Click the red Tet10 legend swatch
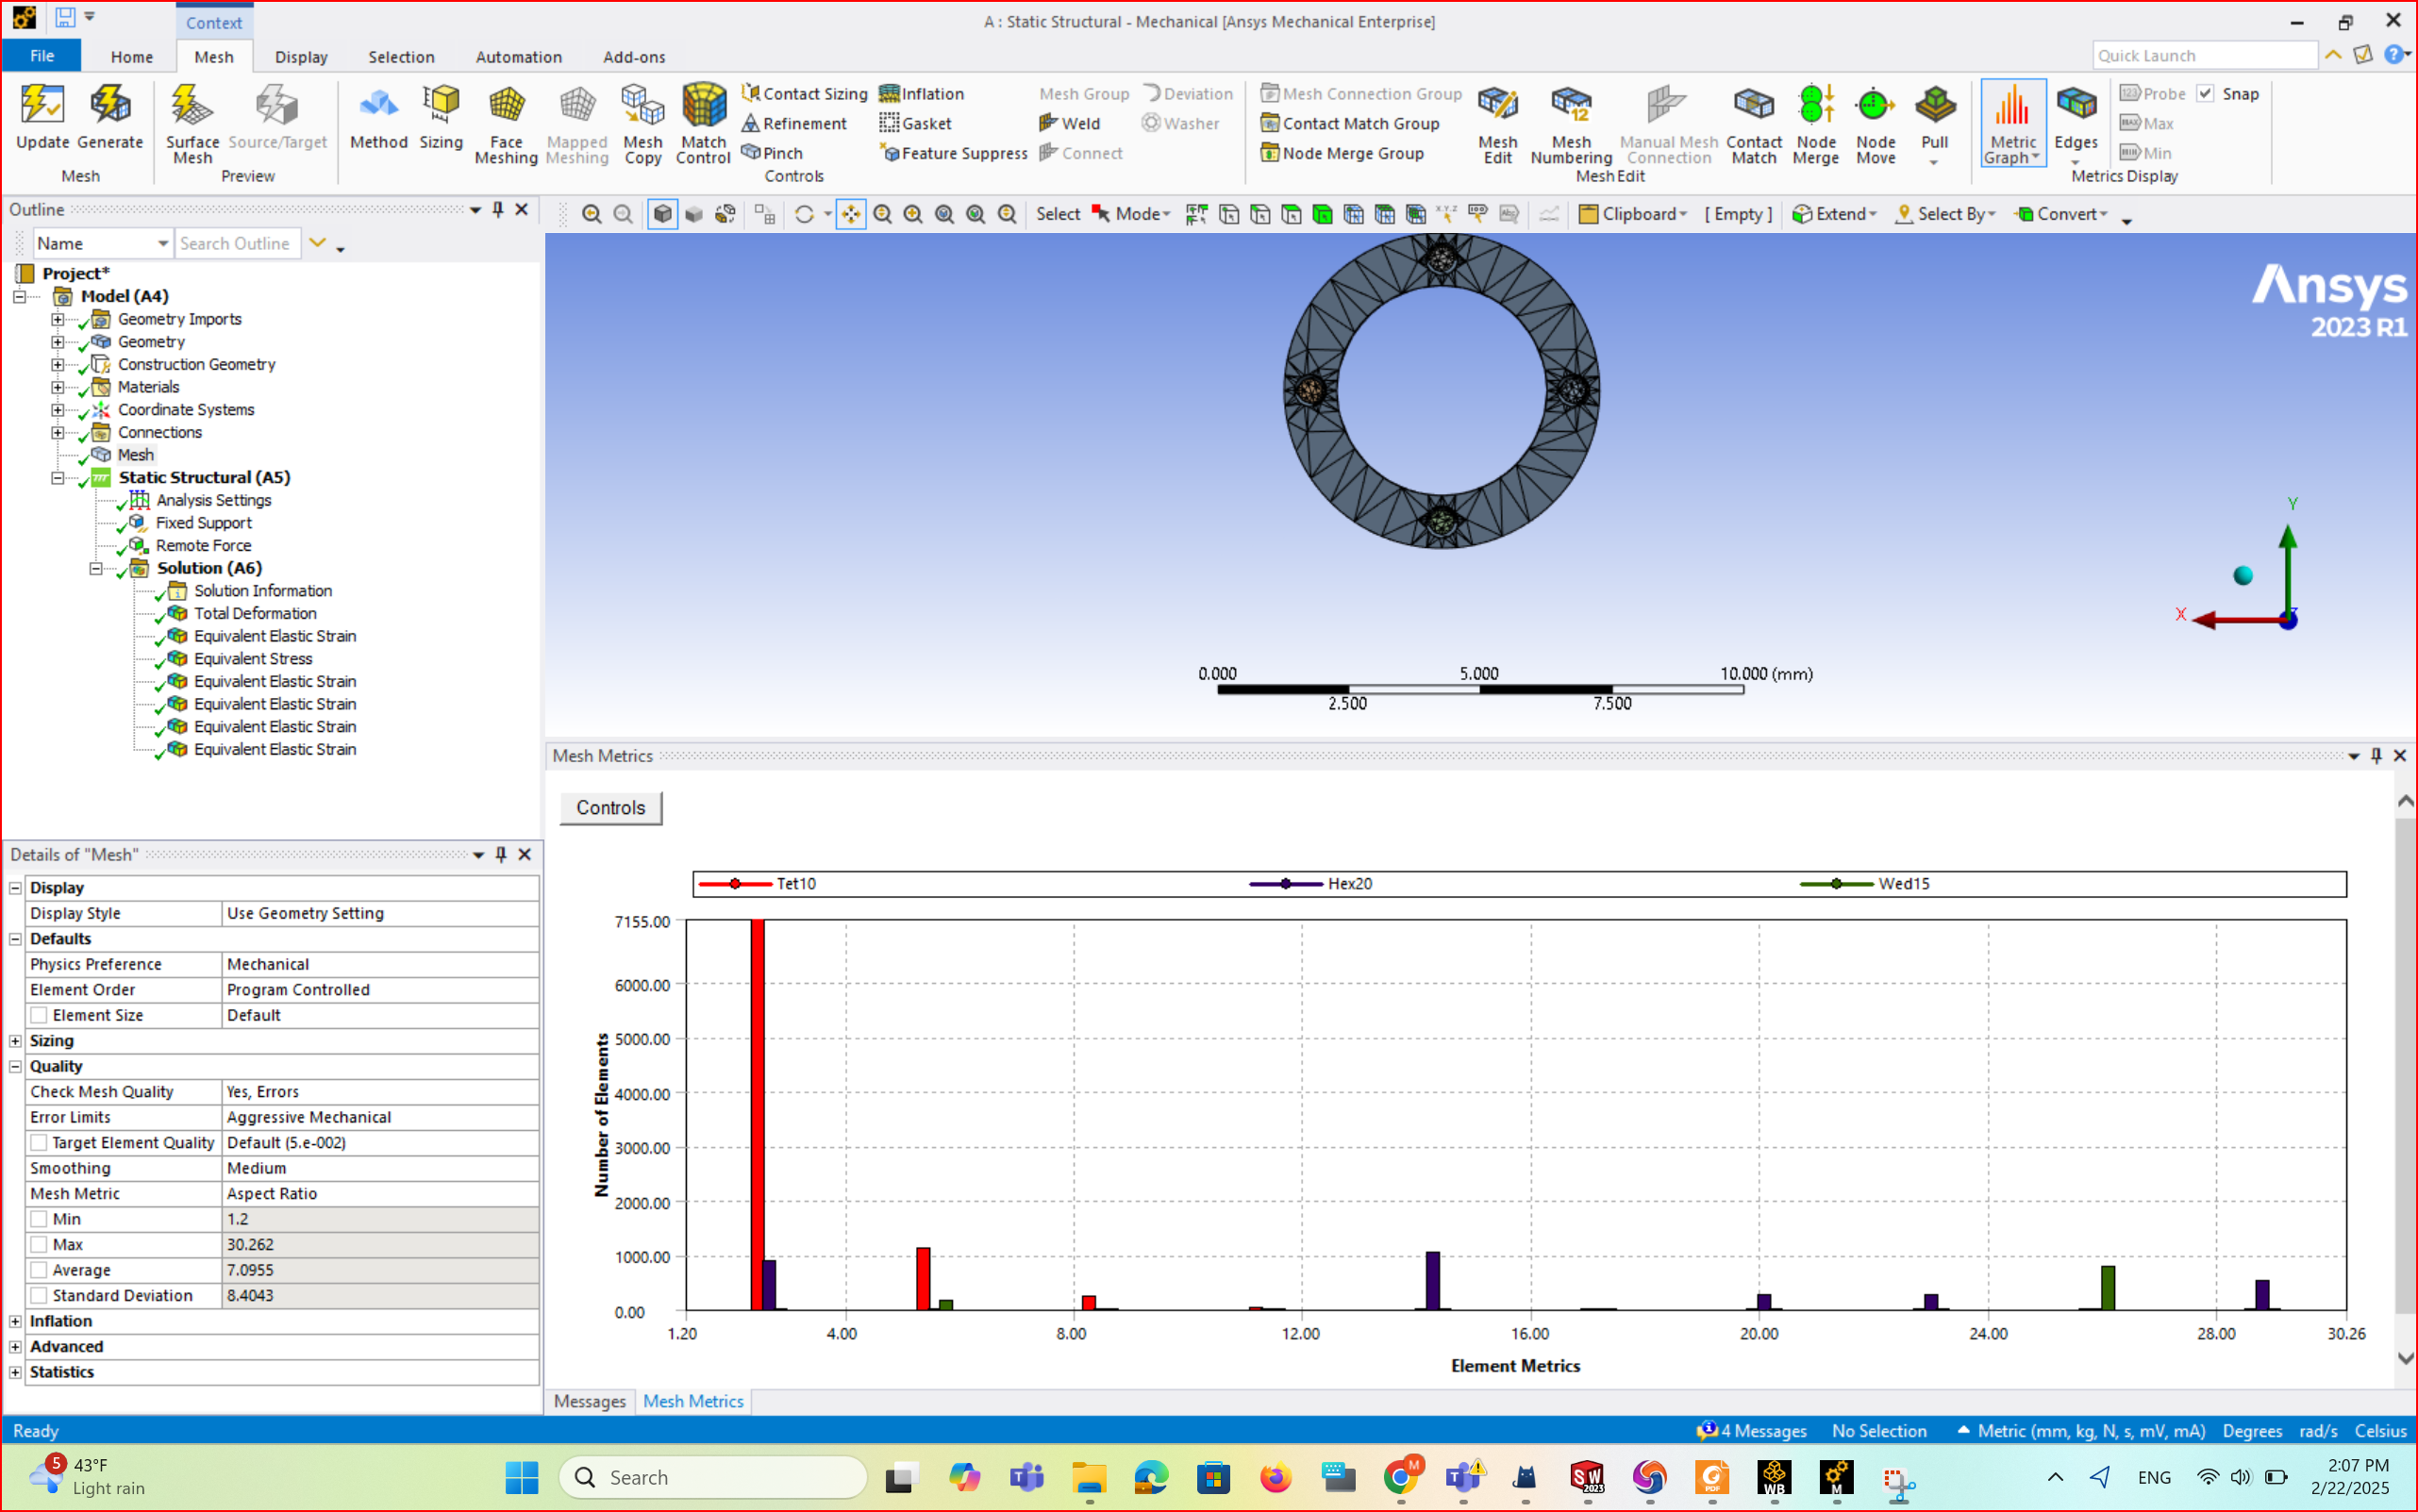 point(735,884)
